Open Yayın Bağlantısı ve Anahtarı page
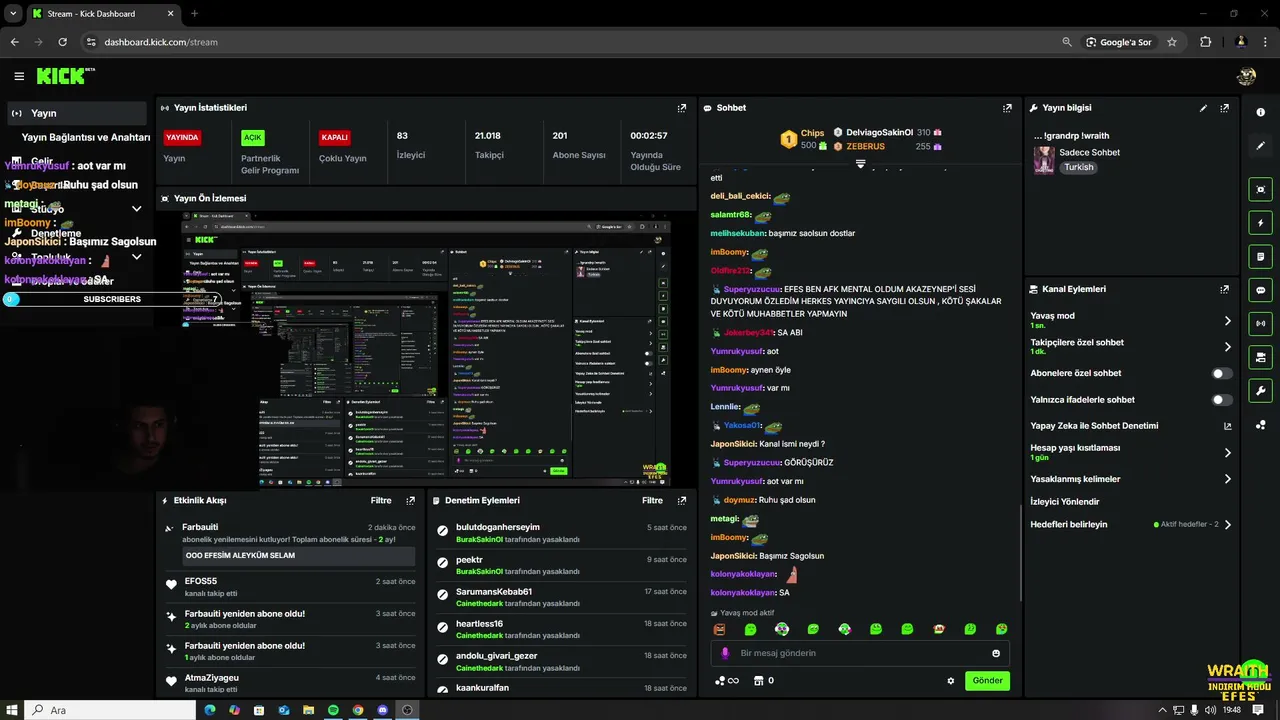This screenshot has height=720, width=1280. pos(86,137)
